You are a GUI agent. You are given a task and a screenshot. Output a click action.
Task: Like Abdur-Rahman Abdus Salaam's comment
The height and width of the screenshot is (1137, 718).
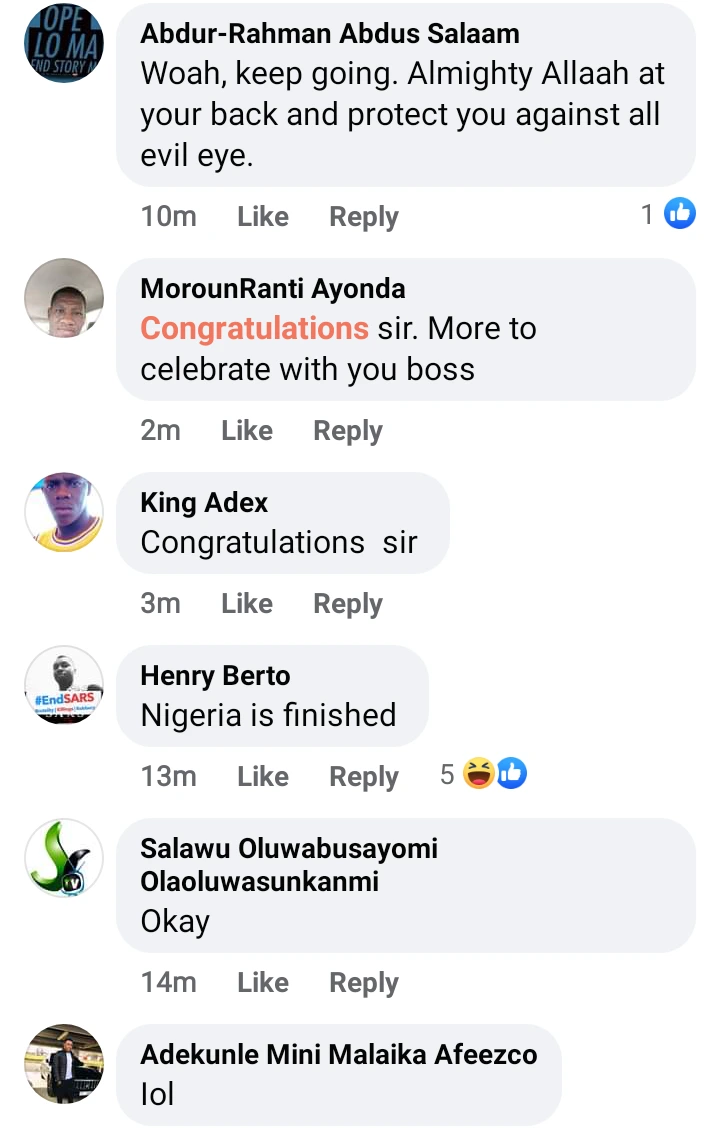(263, 217)
